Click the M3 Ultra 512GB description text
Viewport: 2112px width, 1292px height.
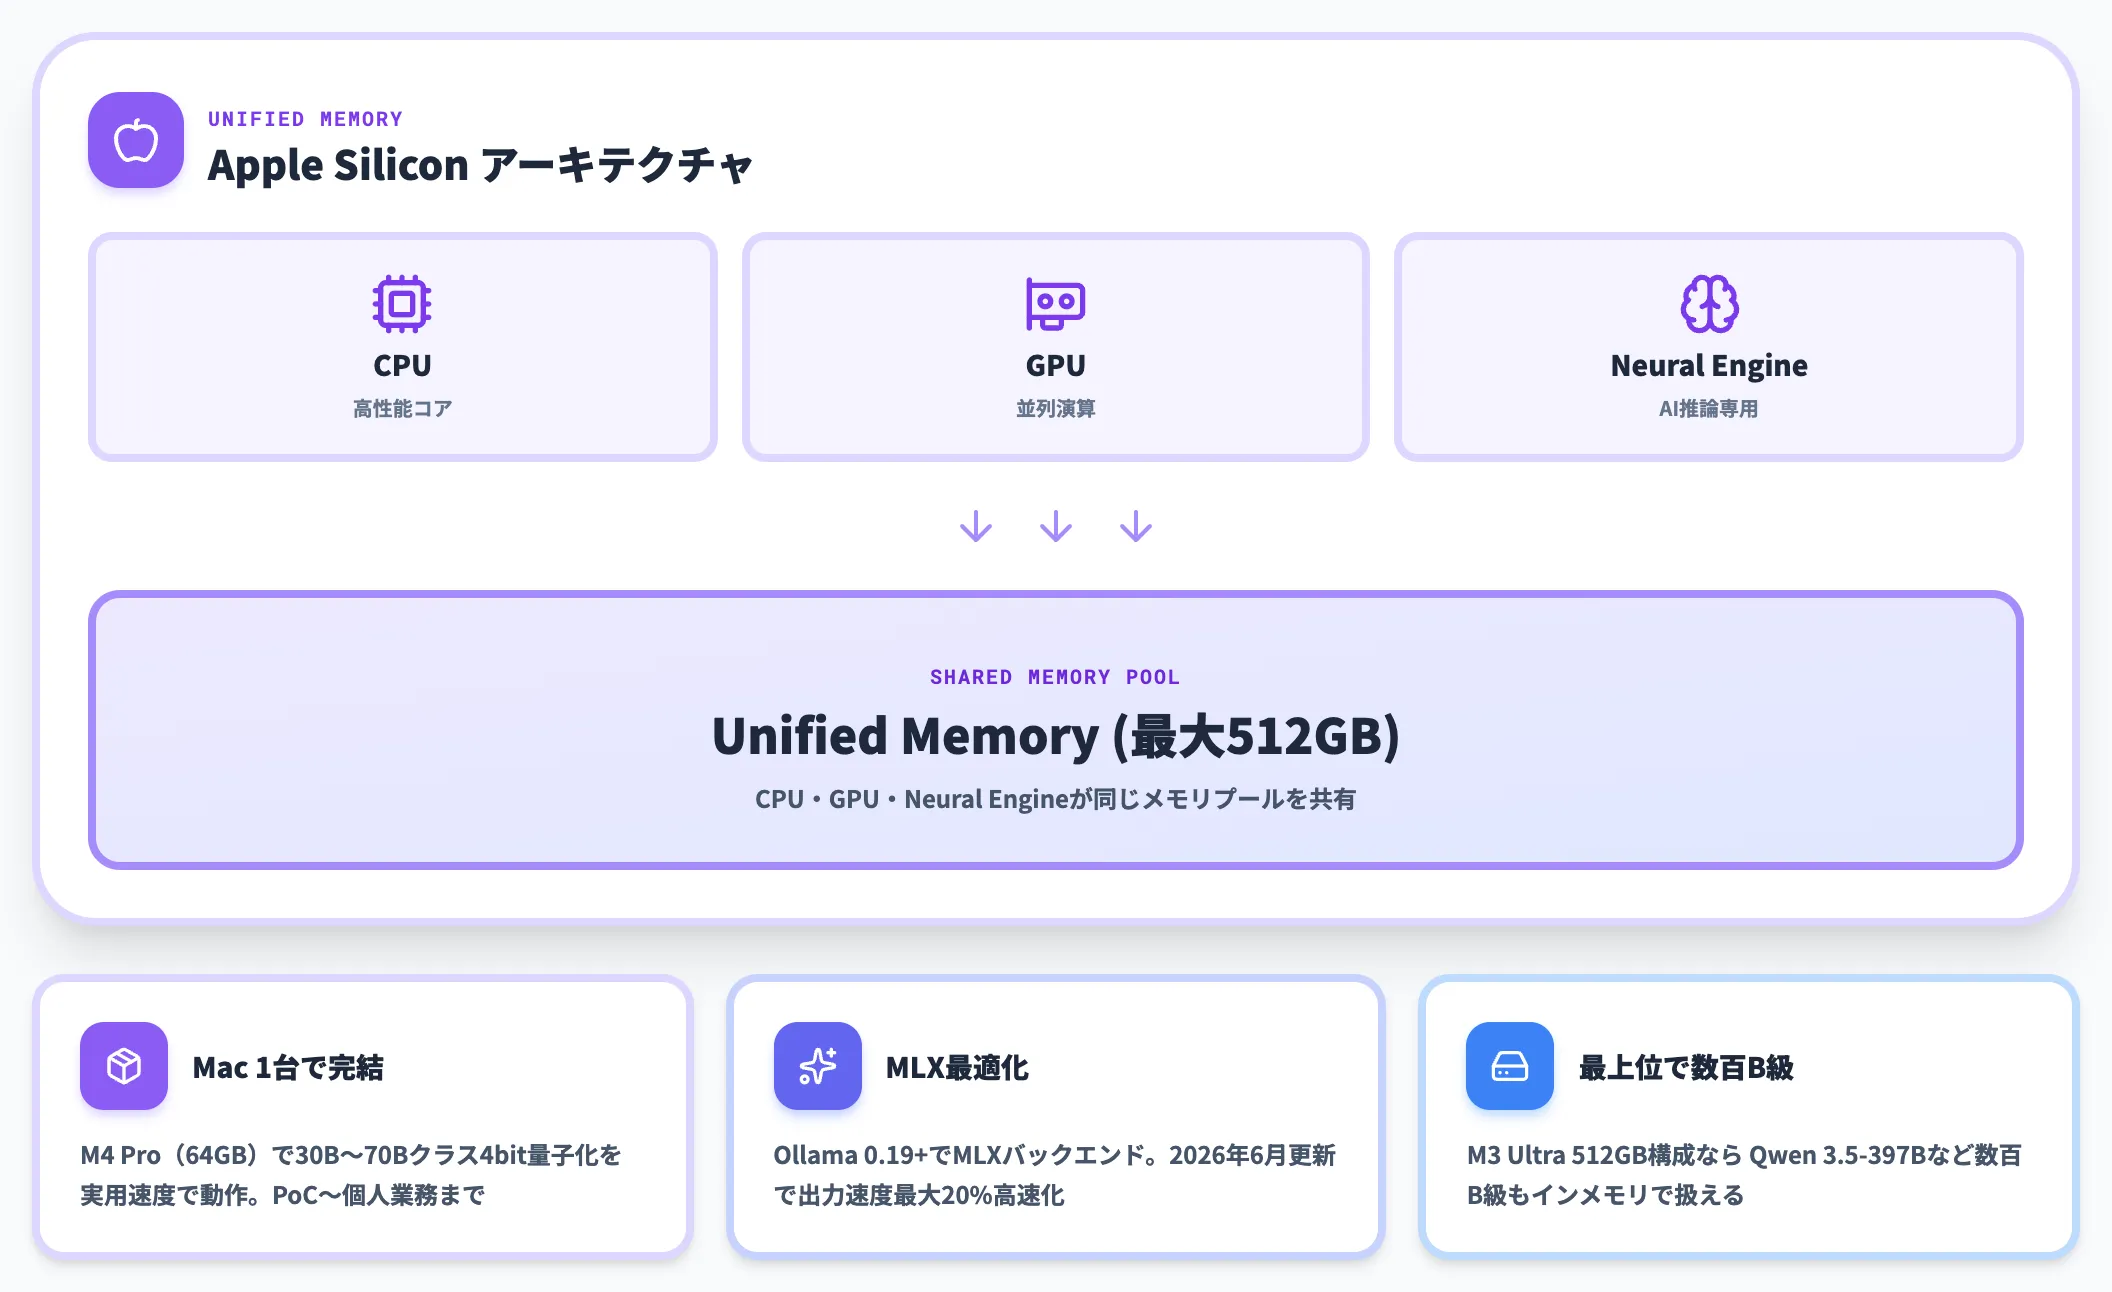pos(1744,1175)
